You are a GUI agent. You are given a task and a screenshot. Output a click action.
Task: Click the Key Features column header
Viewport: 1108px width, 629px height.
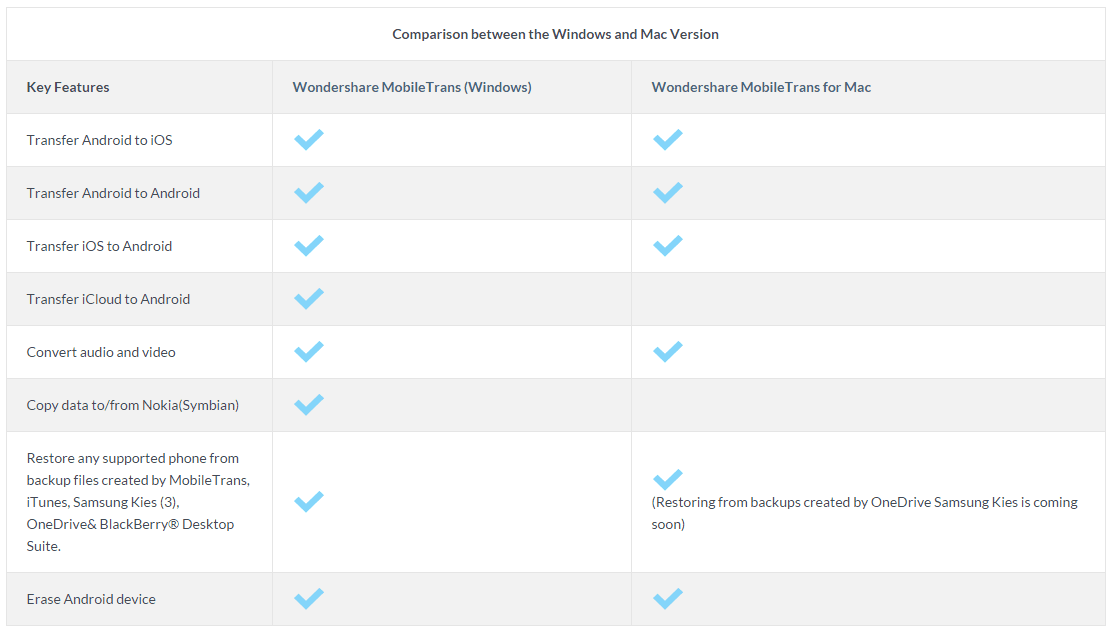coord(68,87)
